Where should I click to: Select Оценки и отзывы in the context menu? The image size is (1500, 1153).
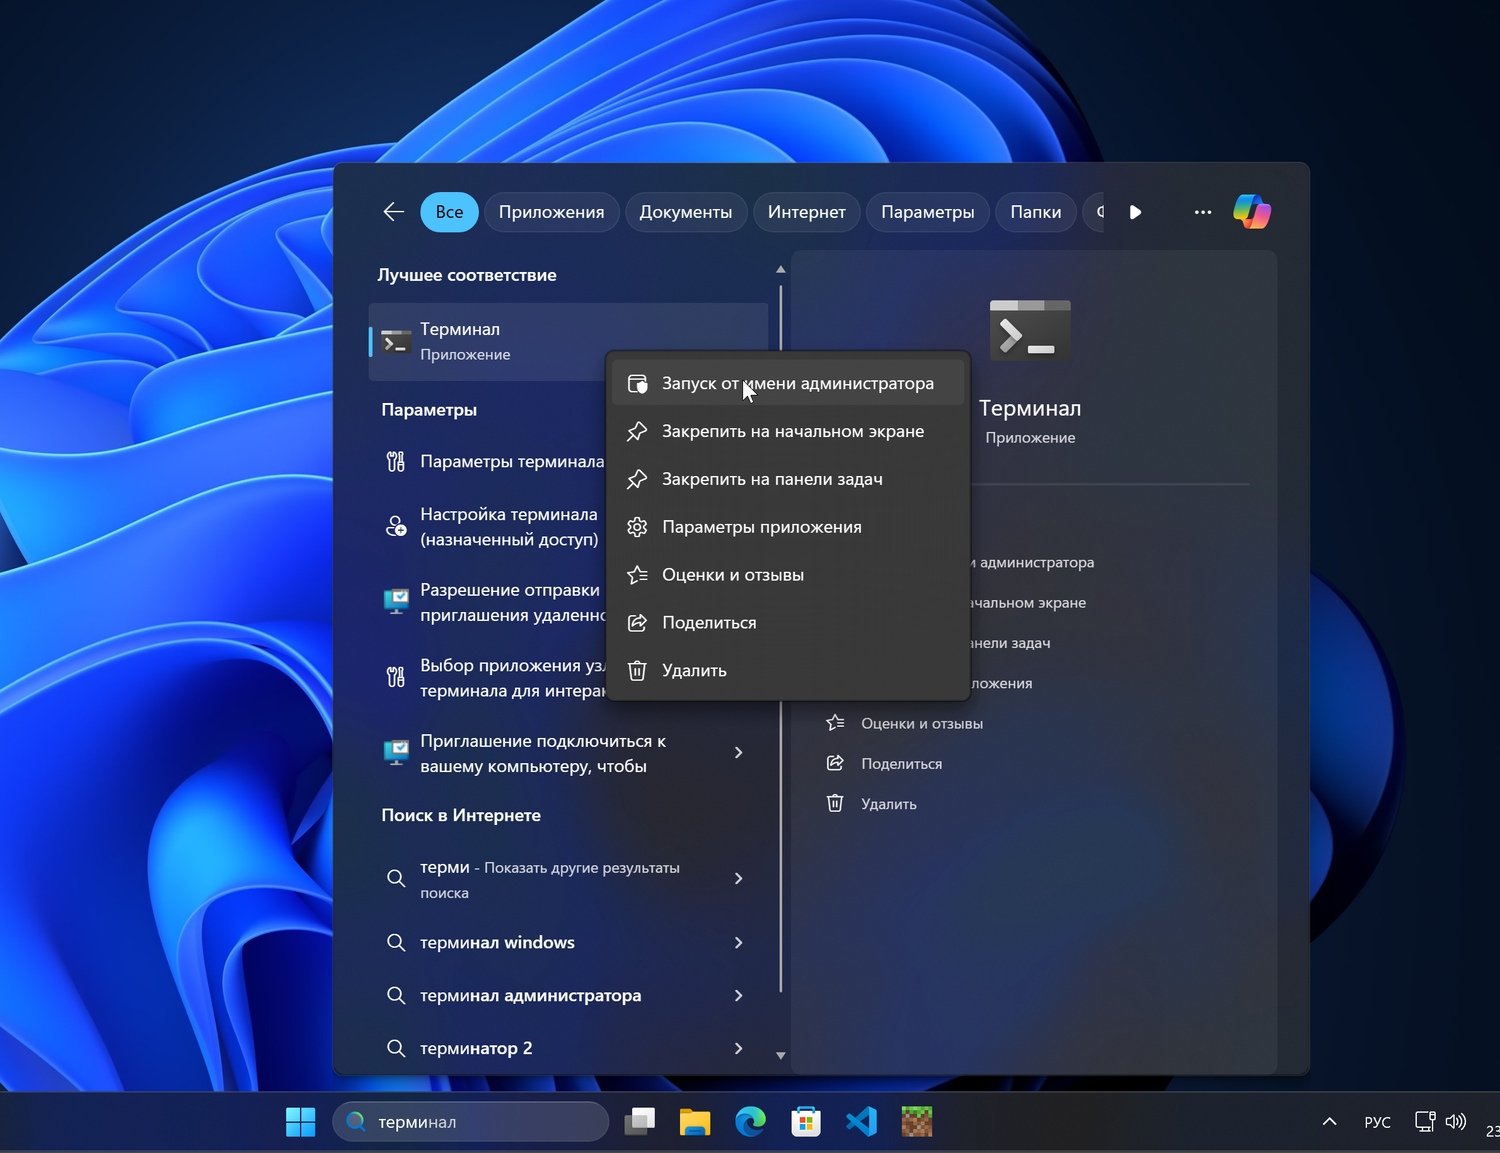(788, 575)
